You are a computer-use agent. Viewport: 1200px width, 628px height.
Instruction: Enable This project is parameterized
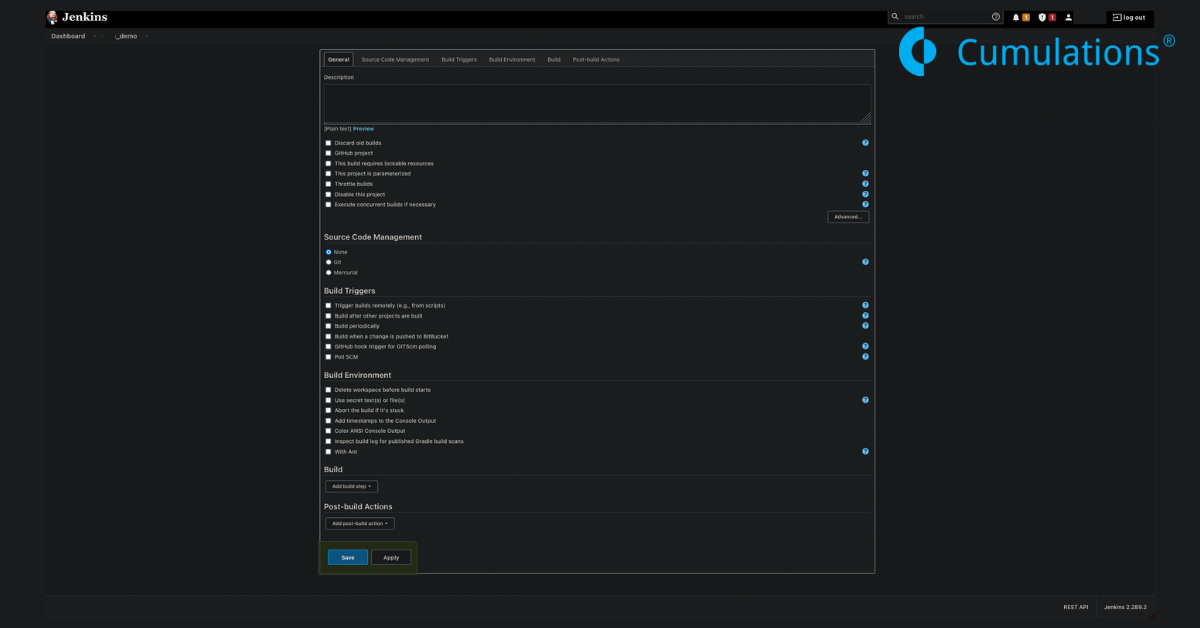(328, 173)
